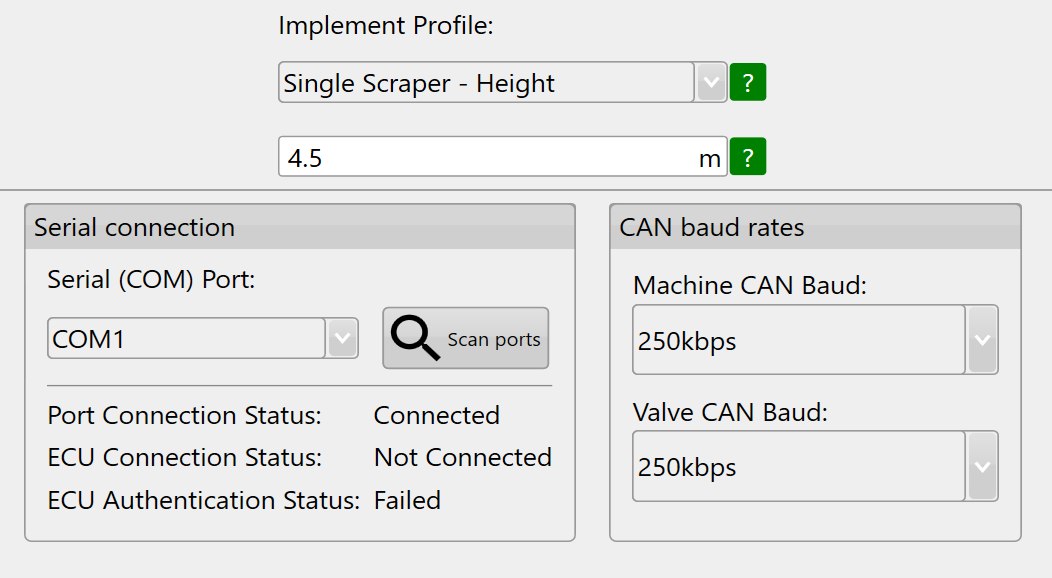Click the m unit label
This screenshot has height=578, width=1052.
click(710, 160)
